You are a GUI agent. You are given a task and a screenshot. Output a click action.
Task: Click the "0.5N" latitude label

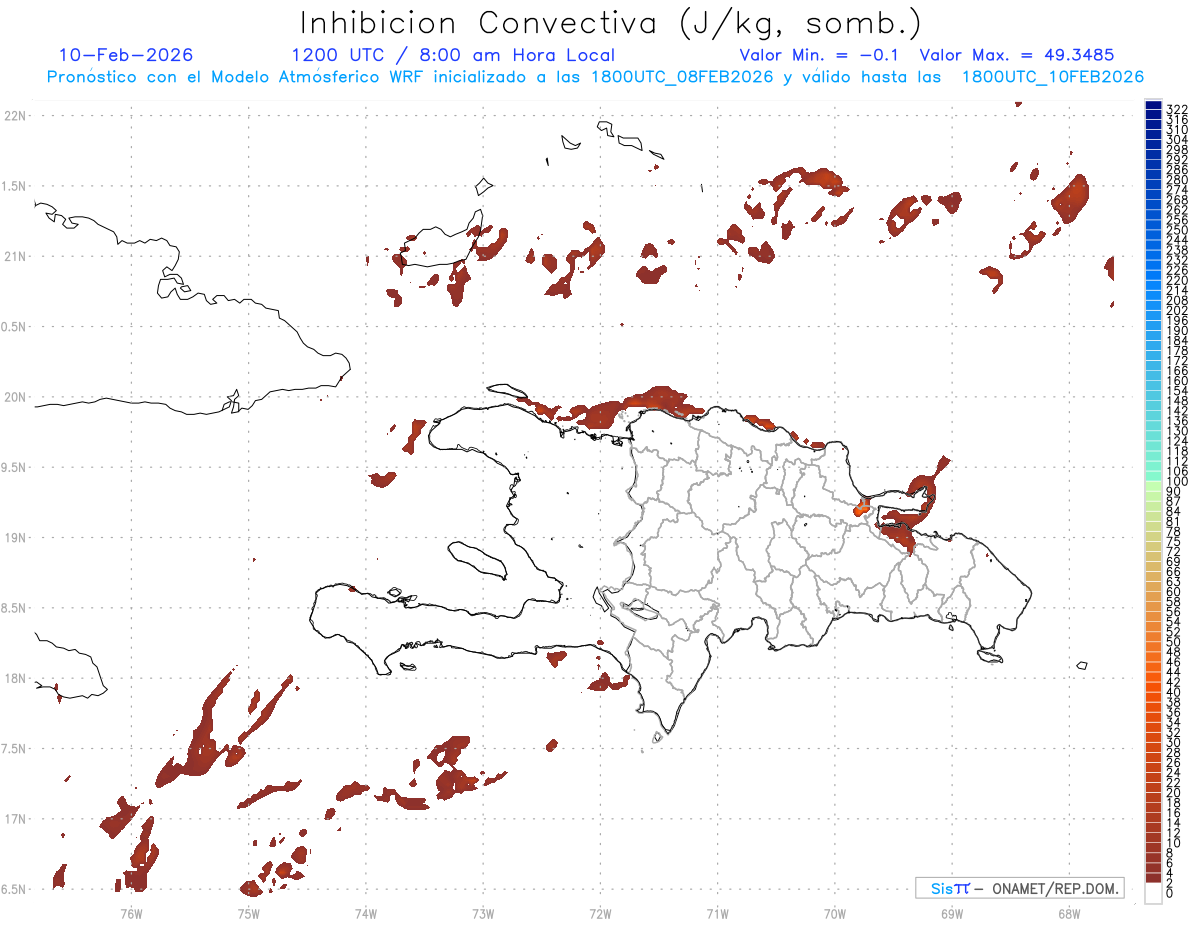pos(14,327)
